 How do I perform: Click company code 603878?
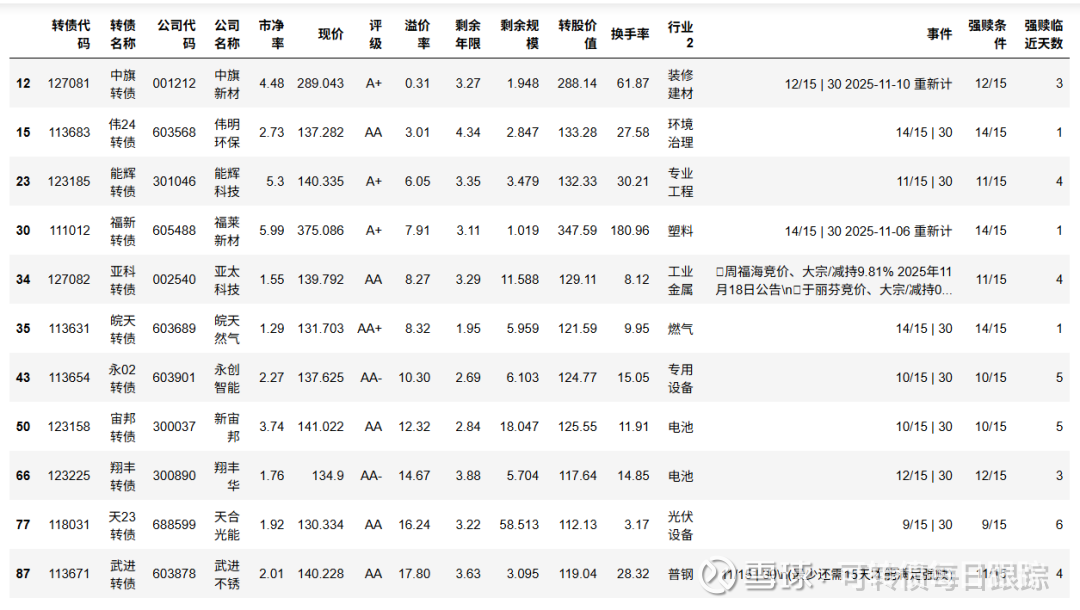coord(174,574)
